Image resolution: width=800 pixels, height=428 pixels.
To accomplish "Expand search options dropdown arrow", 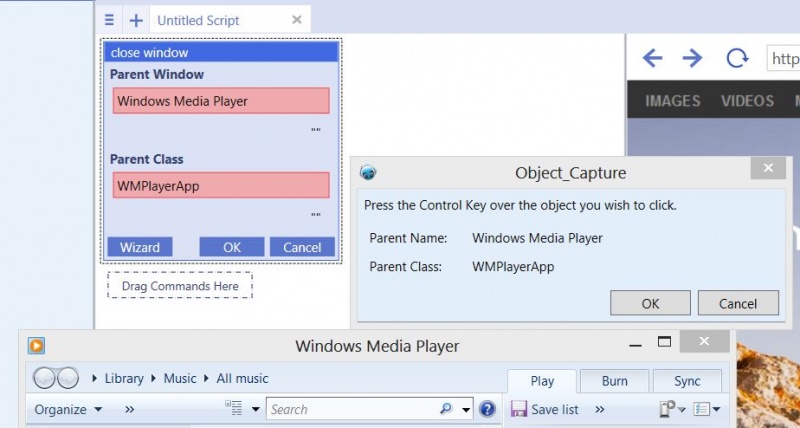I will 466,410.
